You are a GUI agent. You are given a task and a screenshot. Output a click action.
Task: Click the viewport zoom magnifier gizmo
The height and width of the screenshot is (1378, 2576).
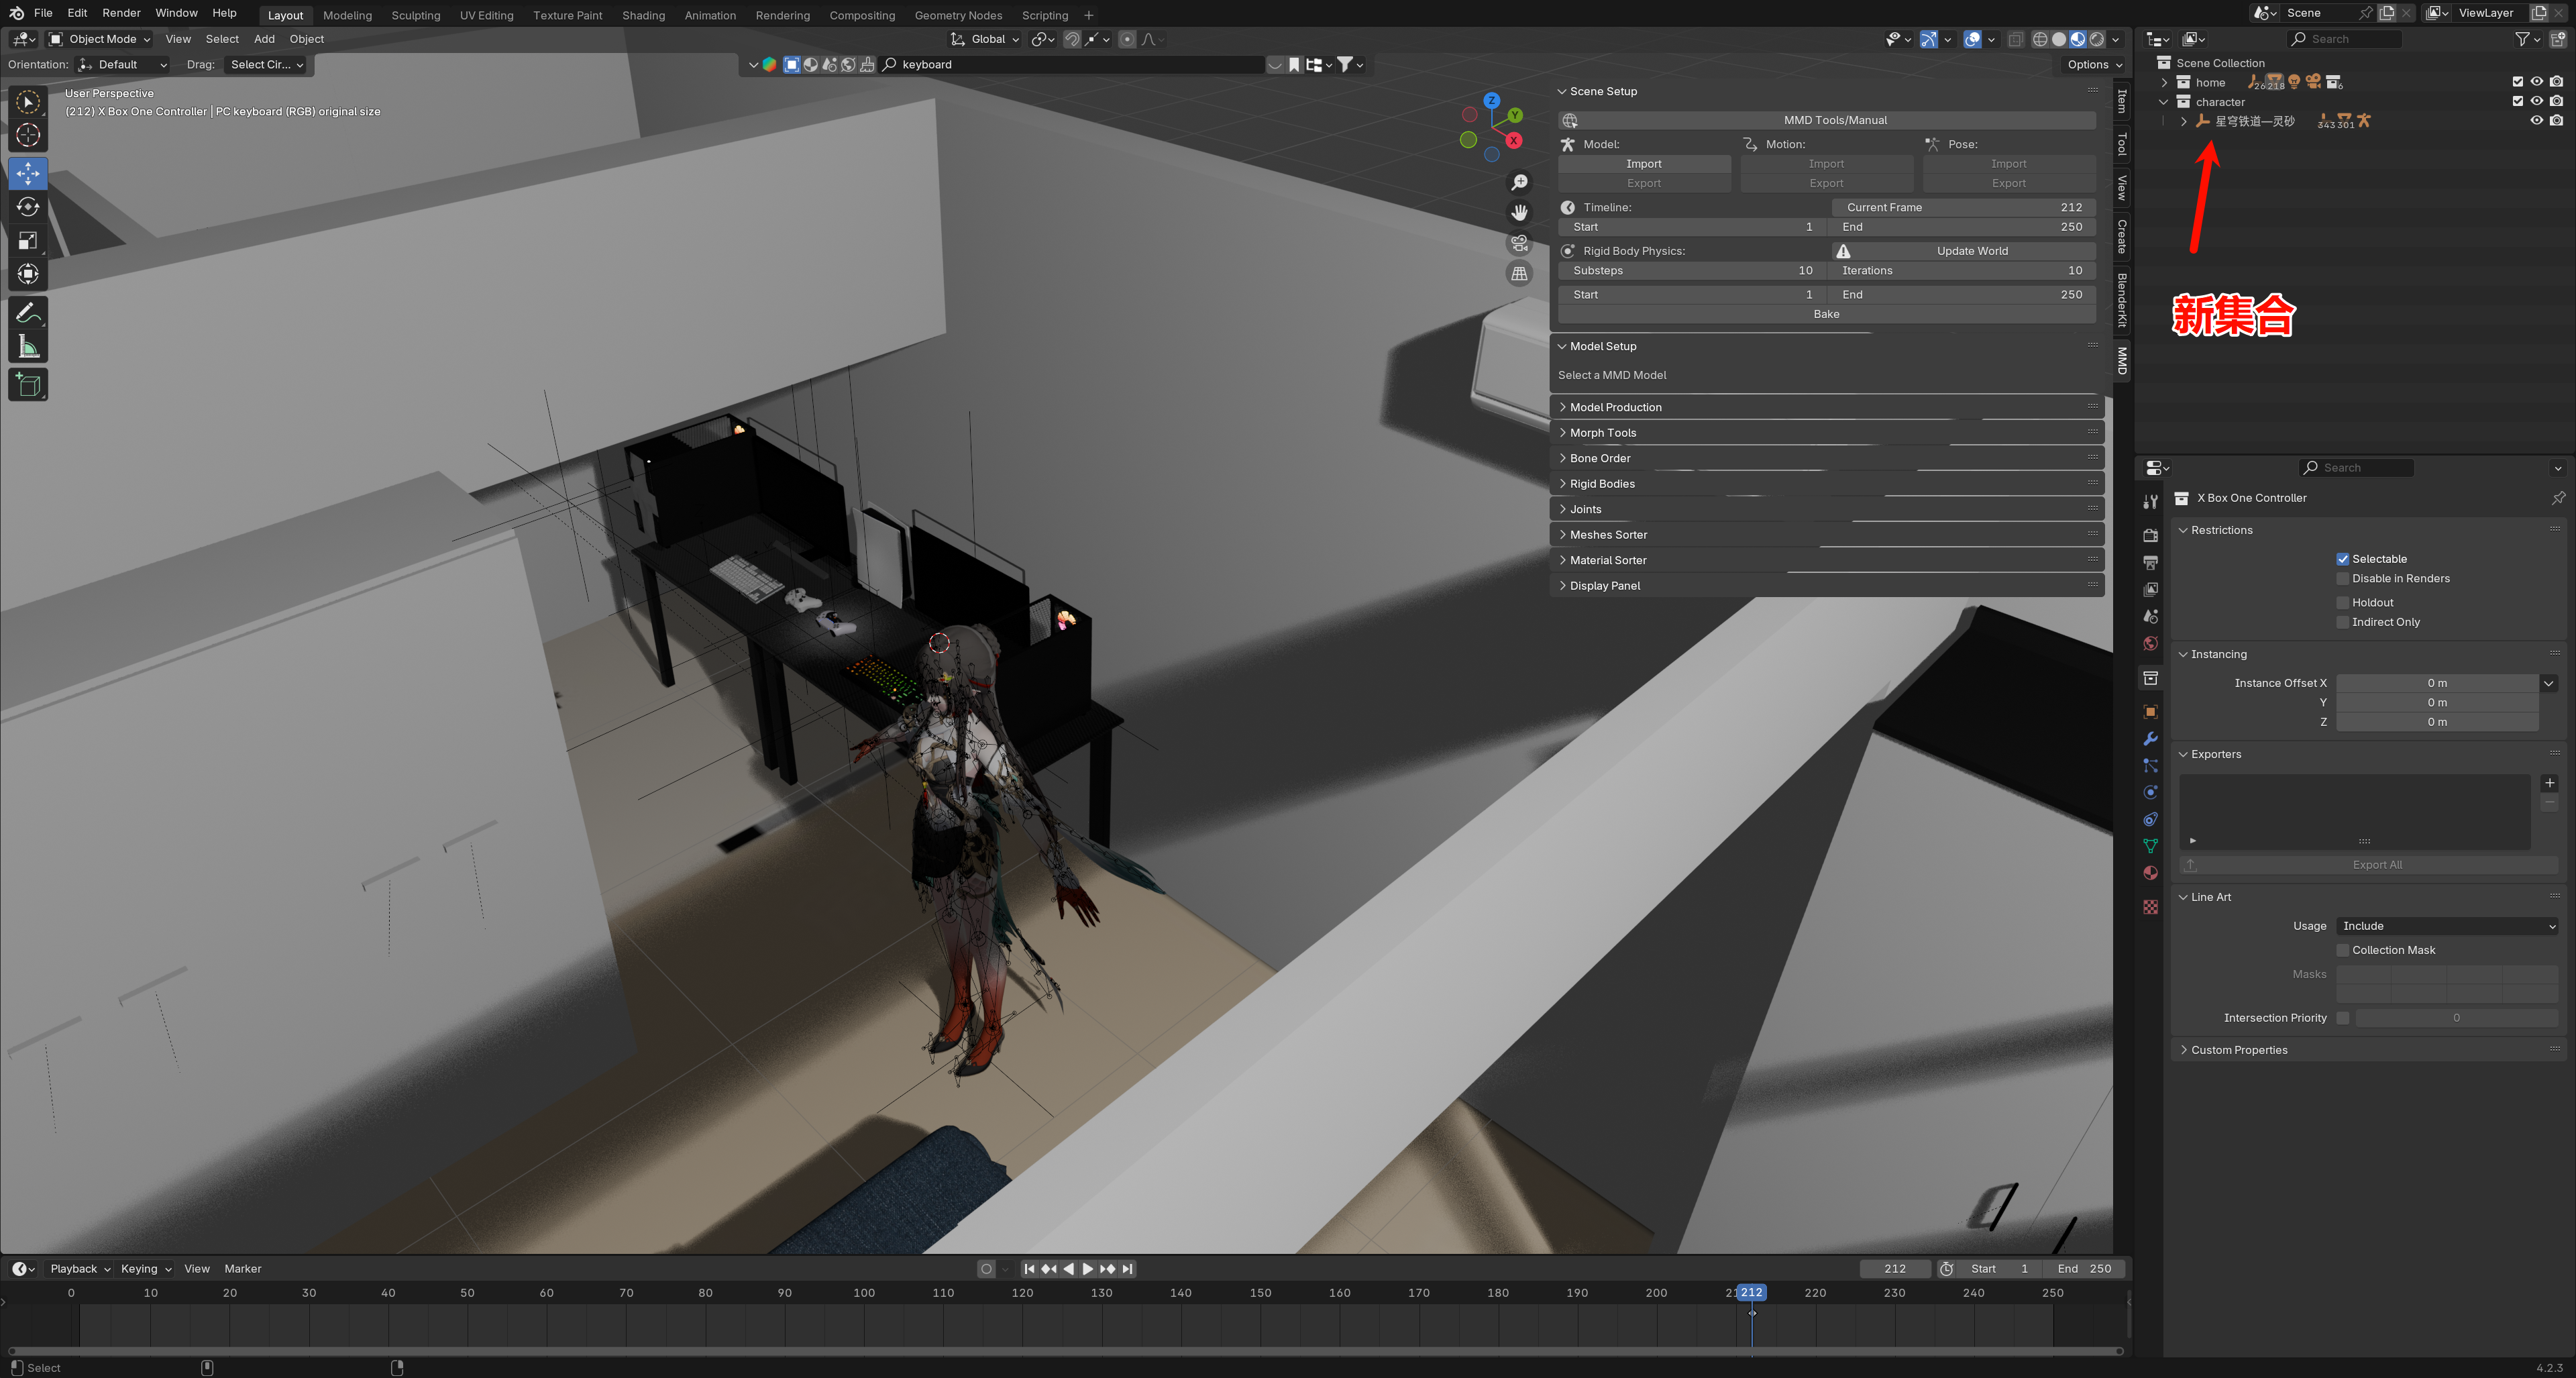[x=1519, y=182]
